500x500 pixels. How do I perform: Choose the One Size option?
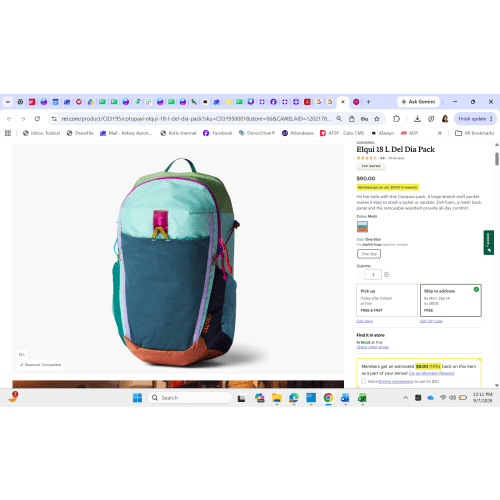coord(369,254)
